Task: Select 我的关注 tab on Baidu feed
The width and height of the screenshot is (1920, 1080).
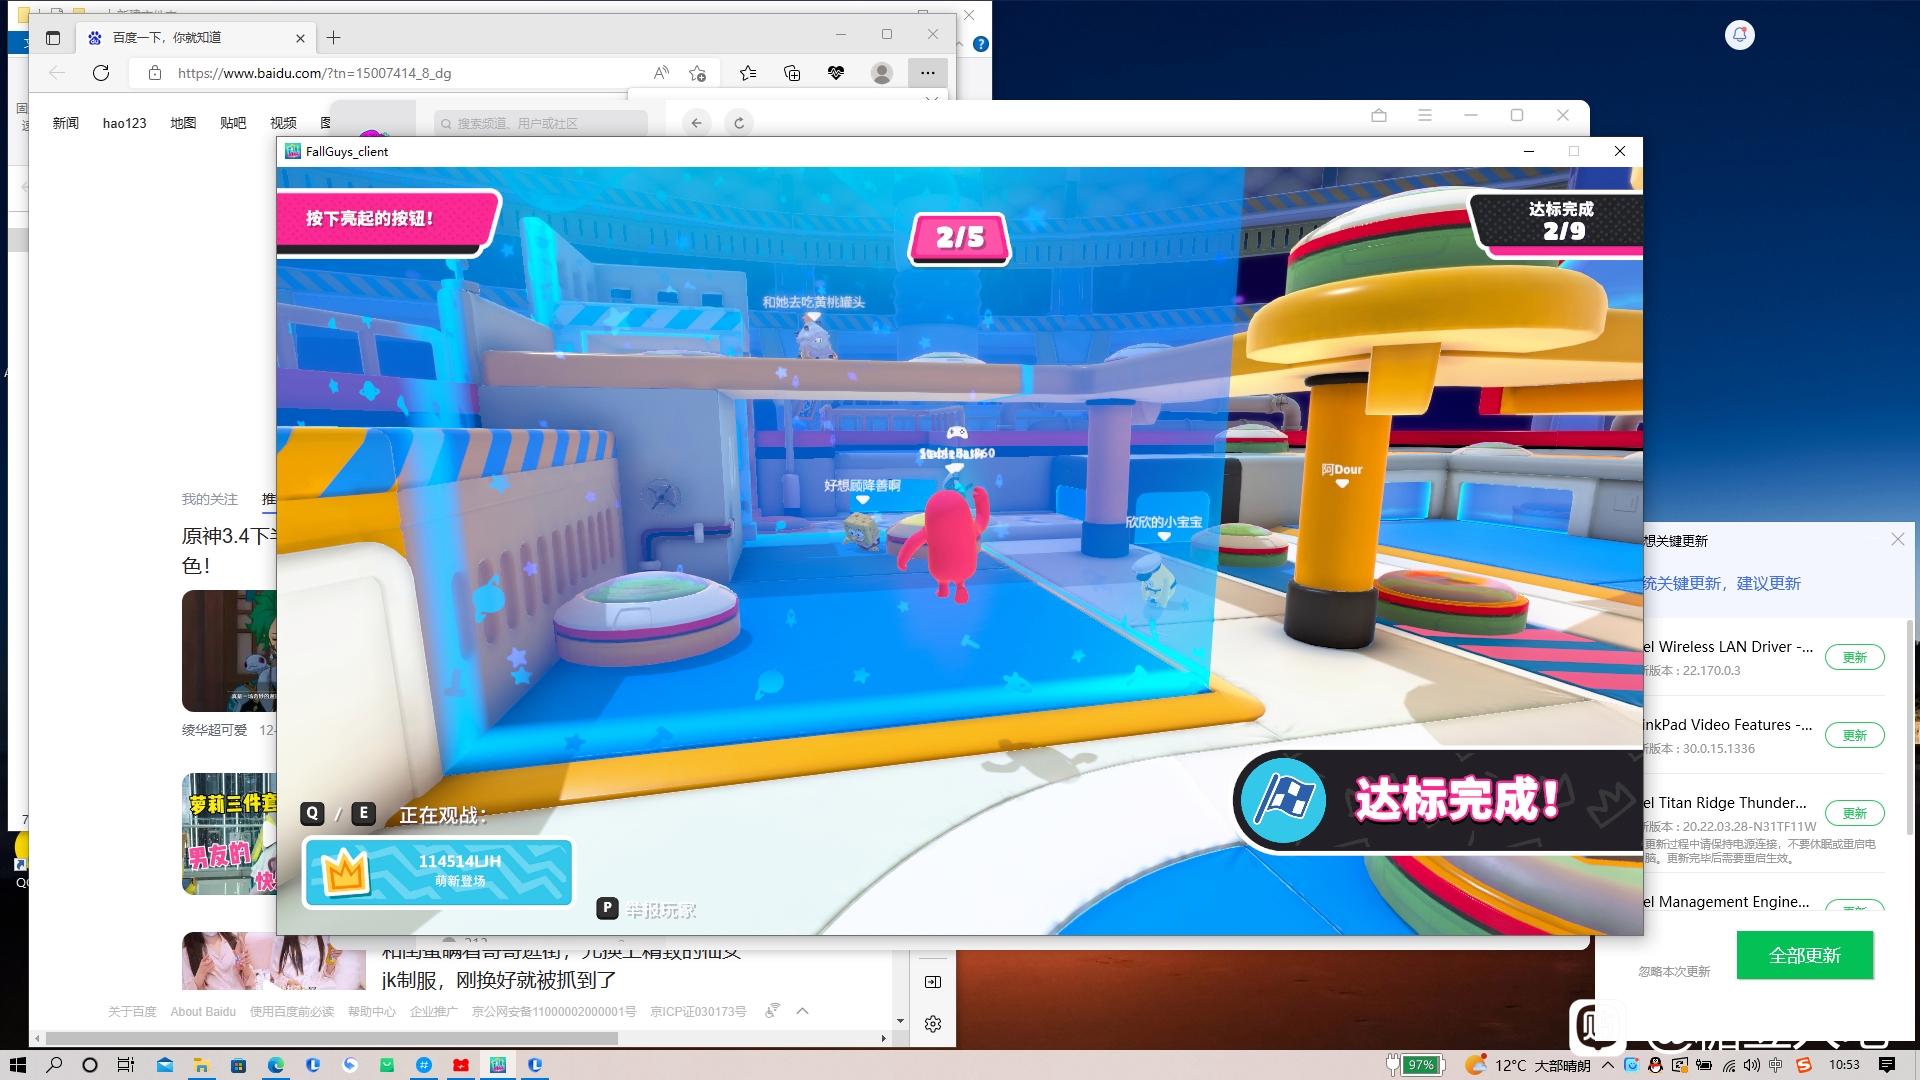Action: (210, 499)
